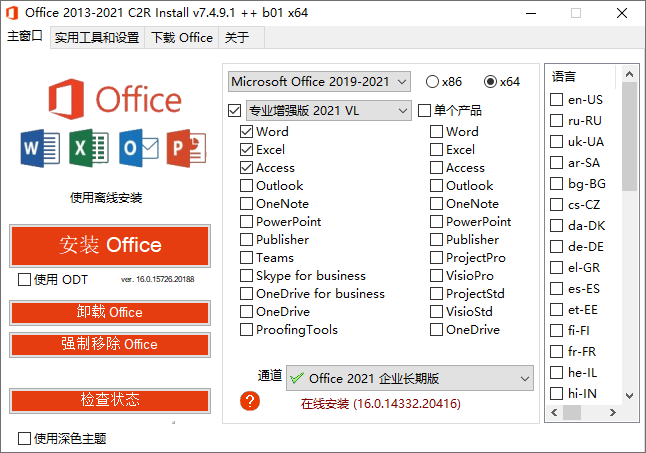Enable the 使用 ODT checkbox
This screenshot has width=646, height=453.
[x=25, y=280]
